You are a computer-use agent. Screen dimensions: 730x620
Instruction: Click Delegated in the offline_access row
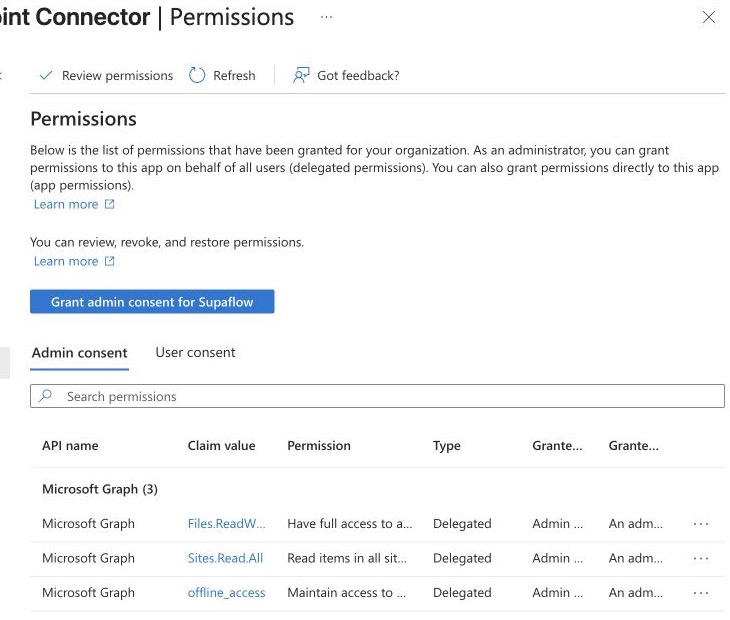pos(462,593)
